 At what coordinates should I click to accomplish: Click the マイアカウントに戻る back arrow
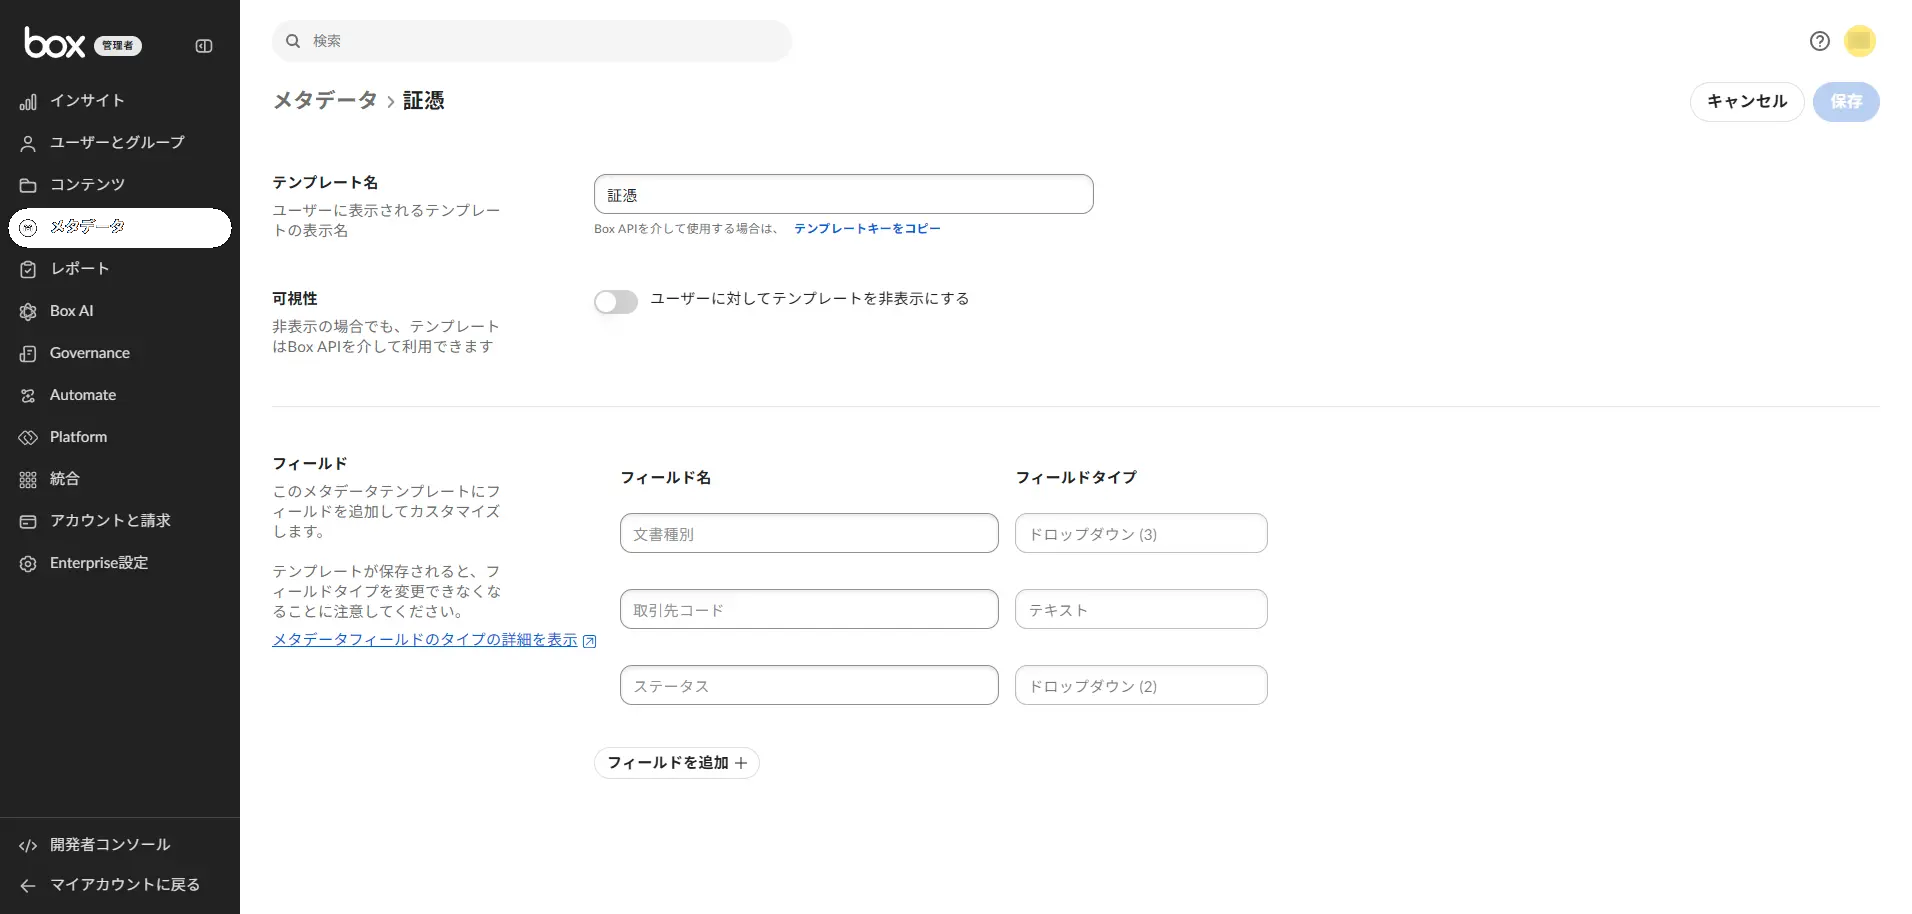28,885
